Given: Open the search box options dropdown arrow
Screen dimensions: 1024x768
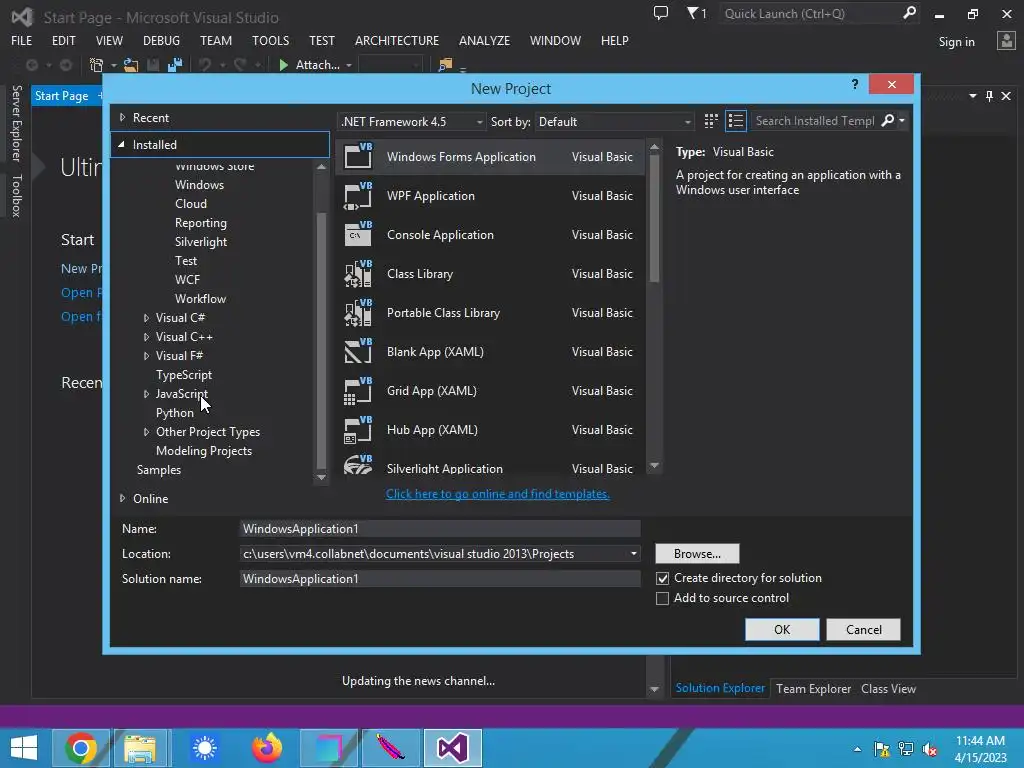Looking at the screenshot, I should (902, 121).
